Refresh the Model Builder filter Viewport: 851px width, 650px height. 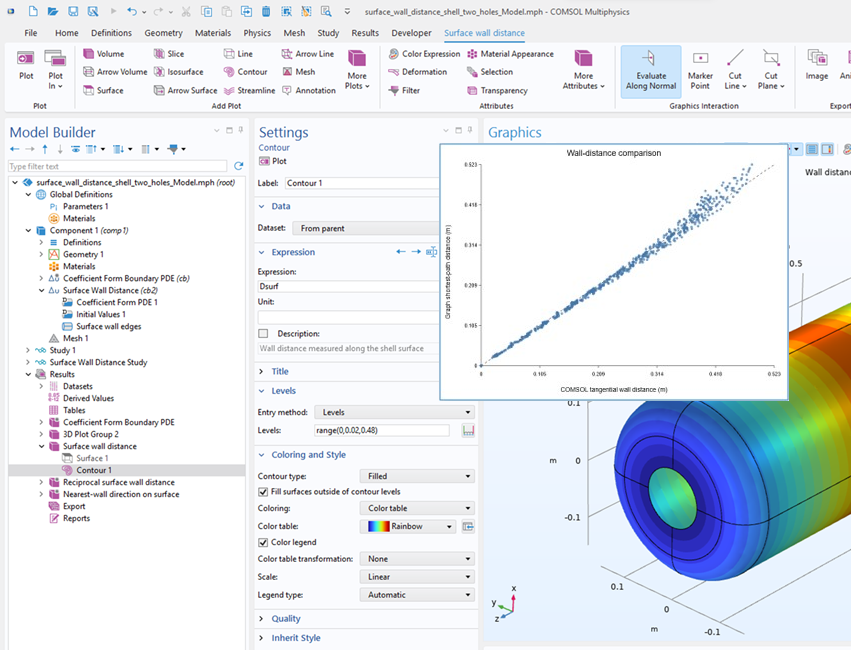pyautogui.click(x=238, y=166)
